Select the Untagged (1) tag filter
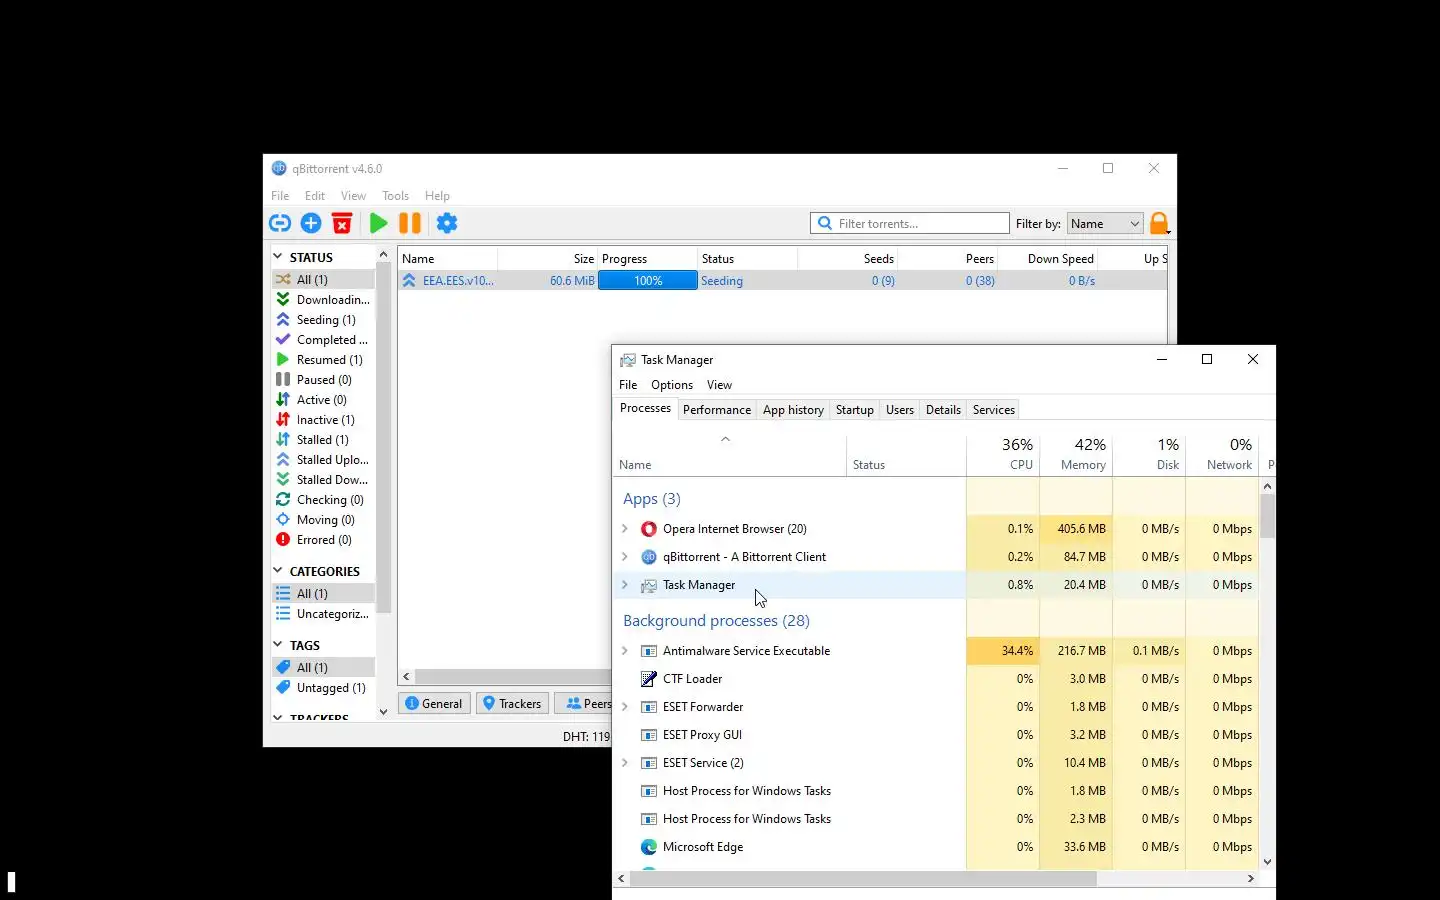Viewport: 1440px width, 900px height. (325, 688)
